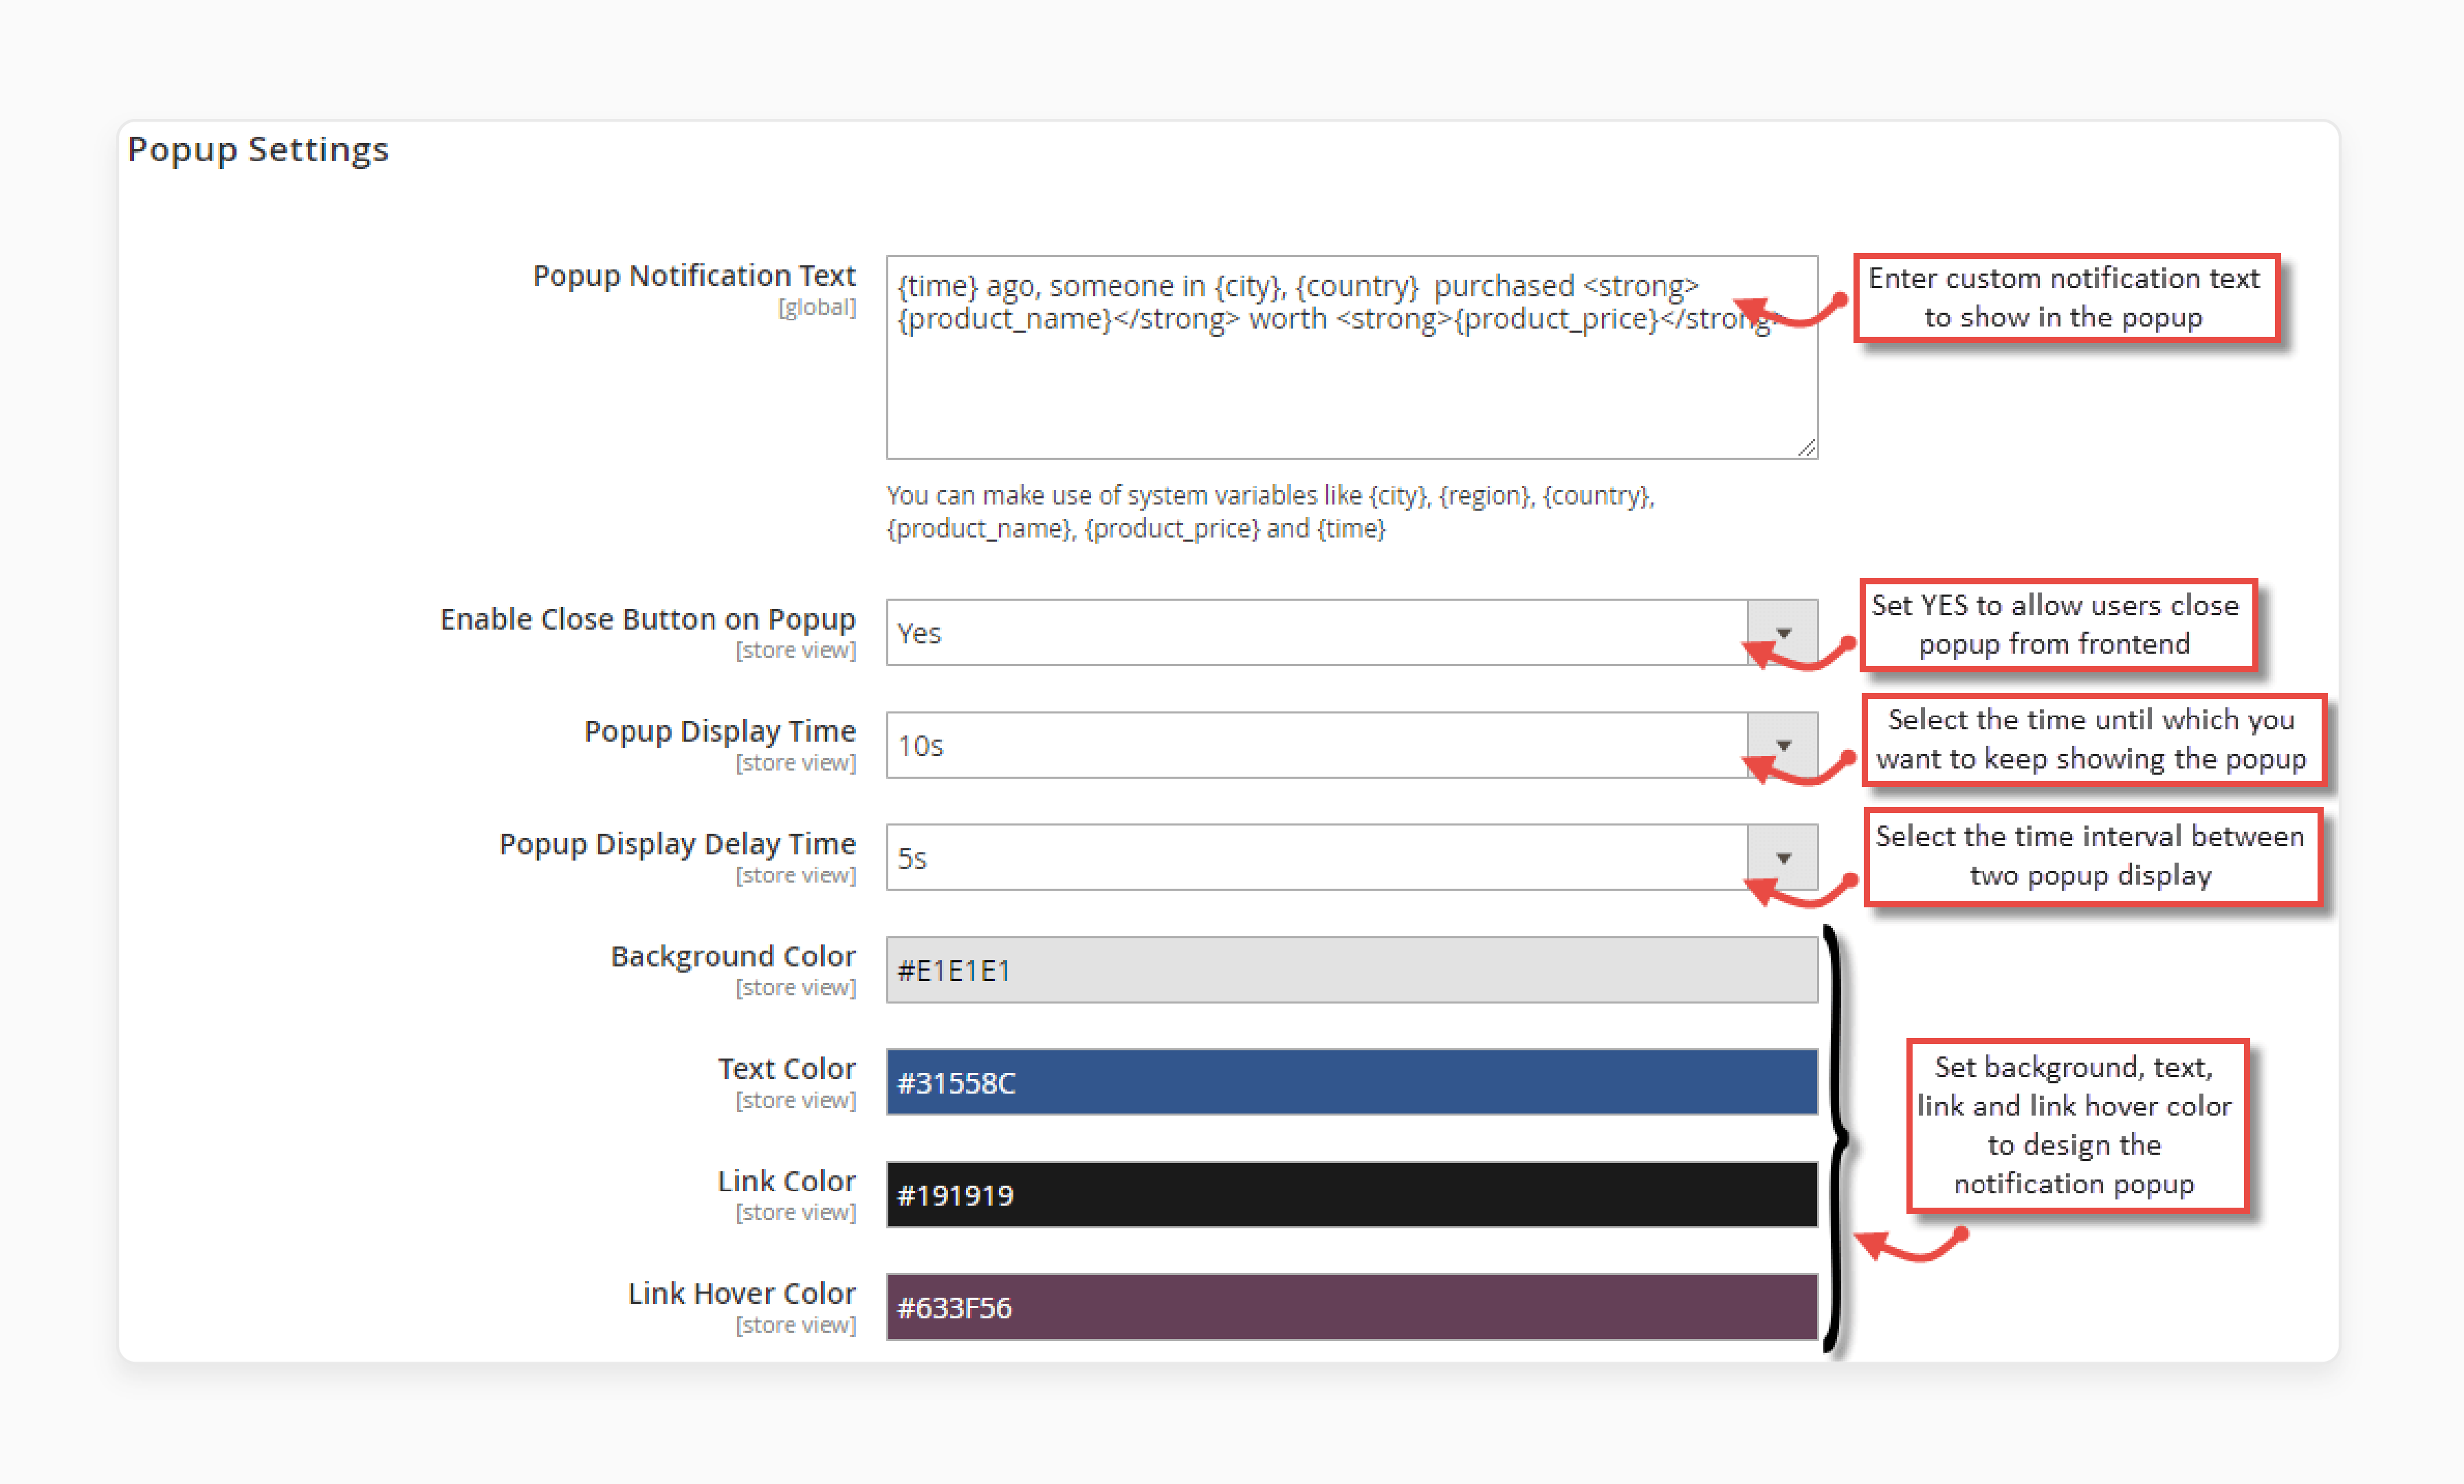2464x1484 pixels.
Task: Click the 'Link Color' label
Action: pyautogui.click(x=787, y=1181)
